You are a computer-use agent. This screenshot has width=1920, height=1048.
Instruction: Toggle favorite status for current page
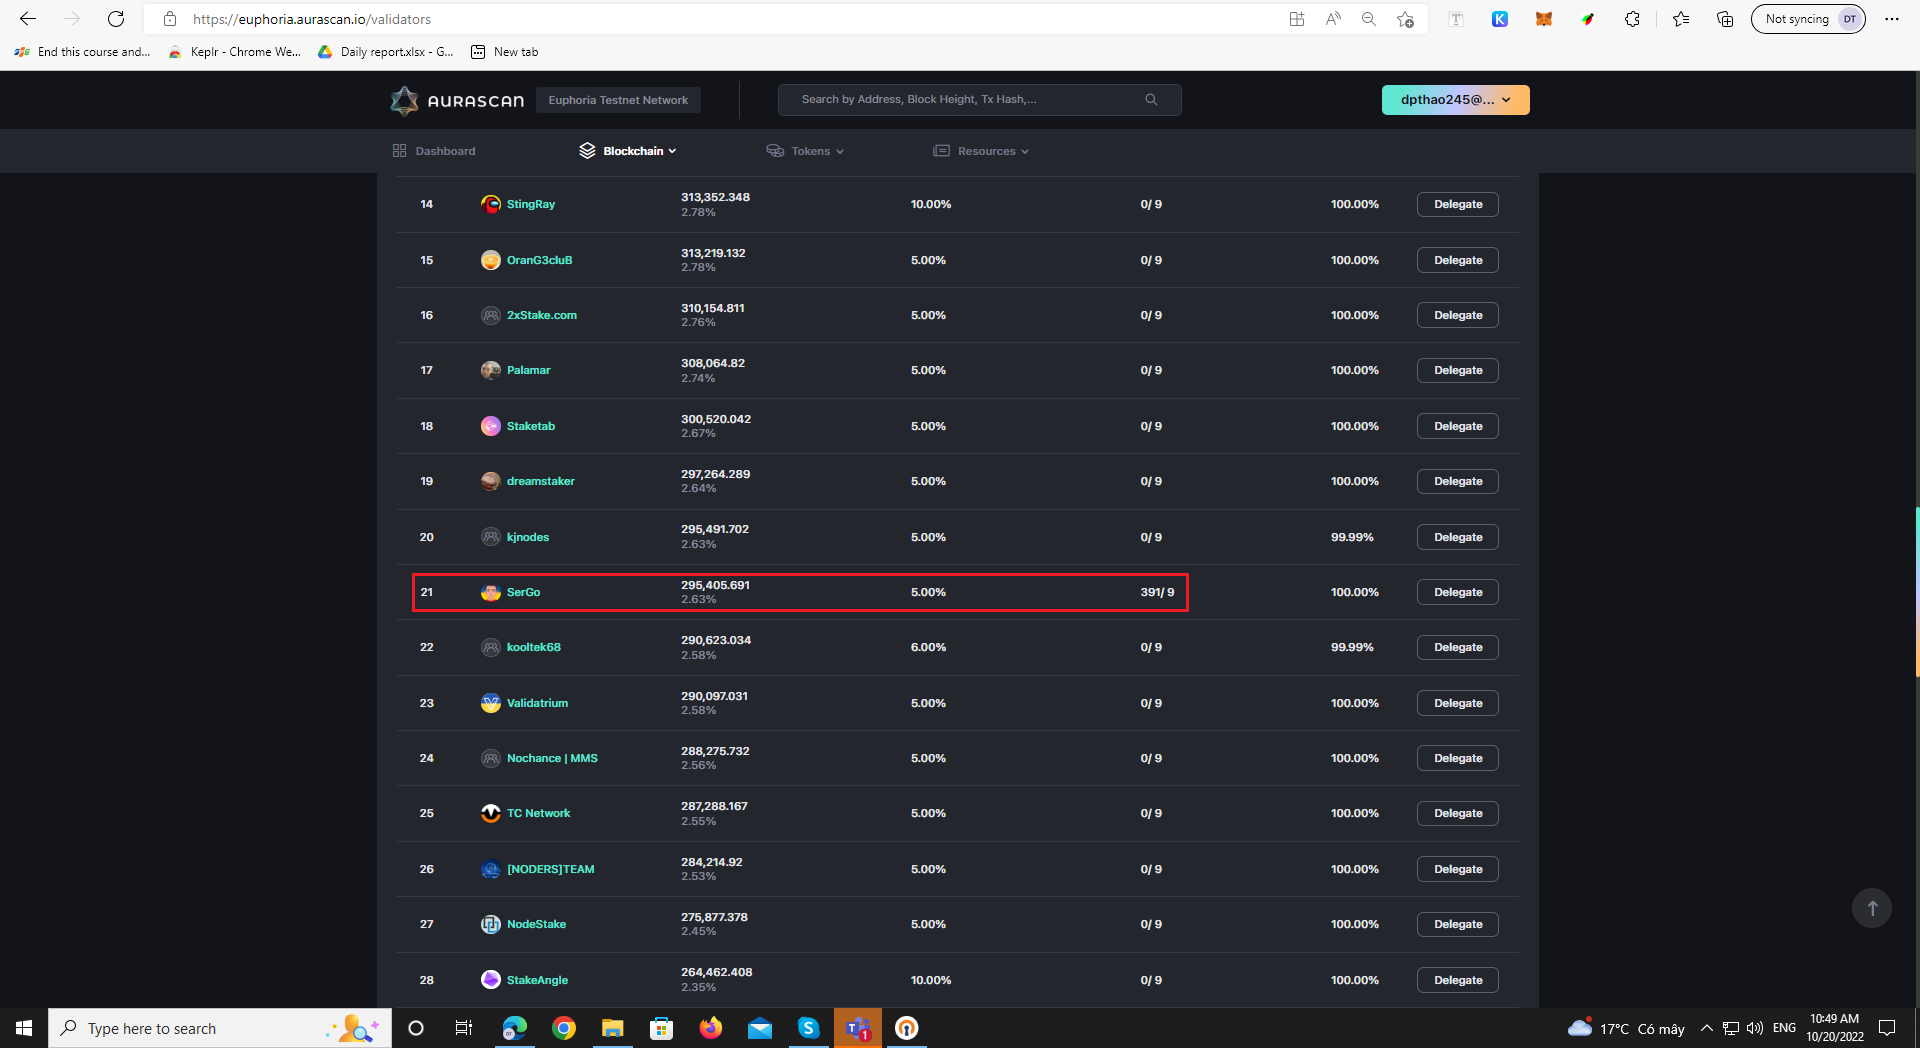click(x=1405, y=19)
